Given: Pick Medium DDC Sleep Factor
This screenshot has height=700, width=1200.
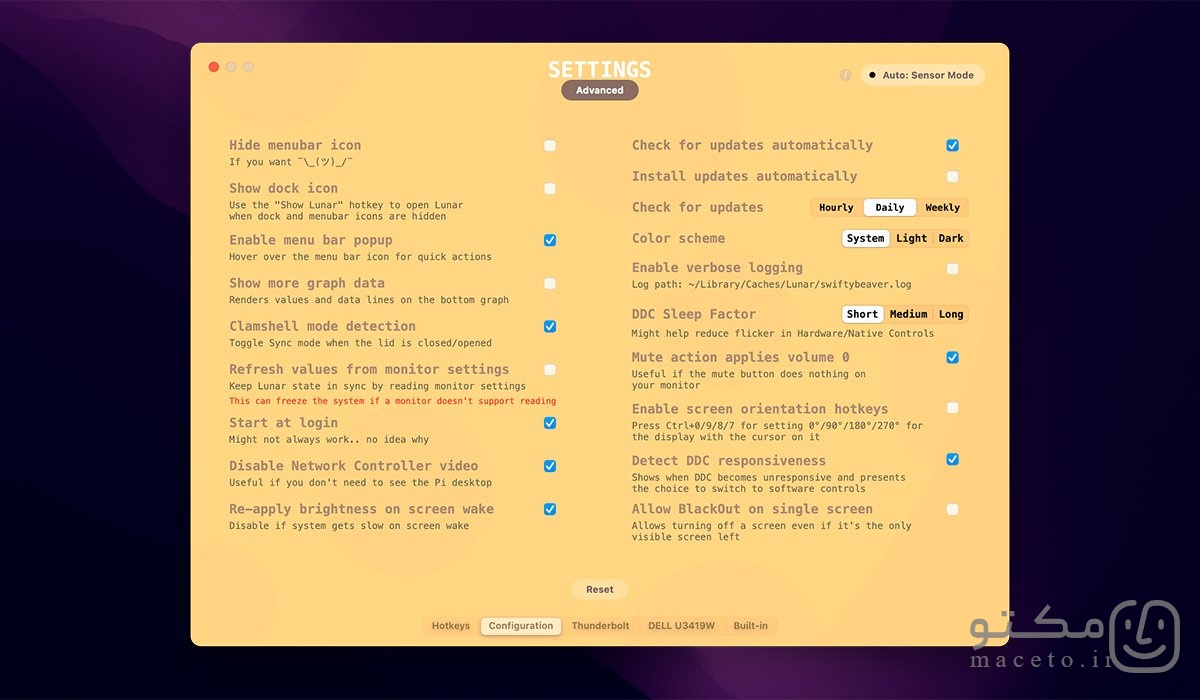Looking at the screenshot, I should point(908,314).
